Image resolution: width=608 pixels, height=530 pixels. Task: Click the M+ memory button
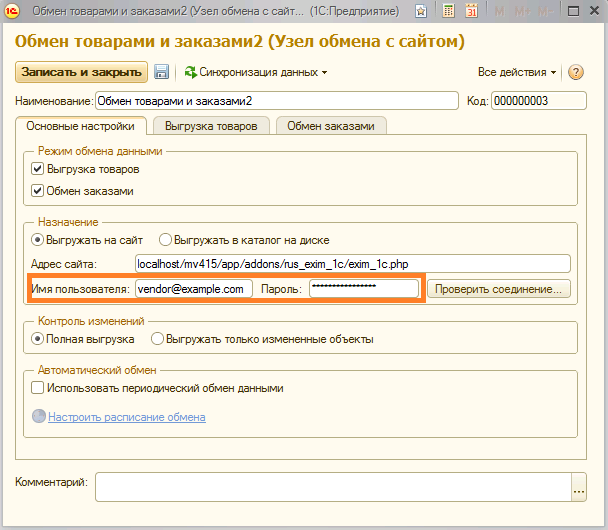point(522,12)
